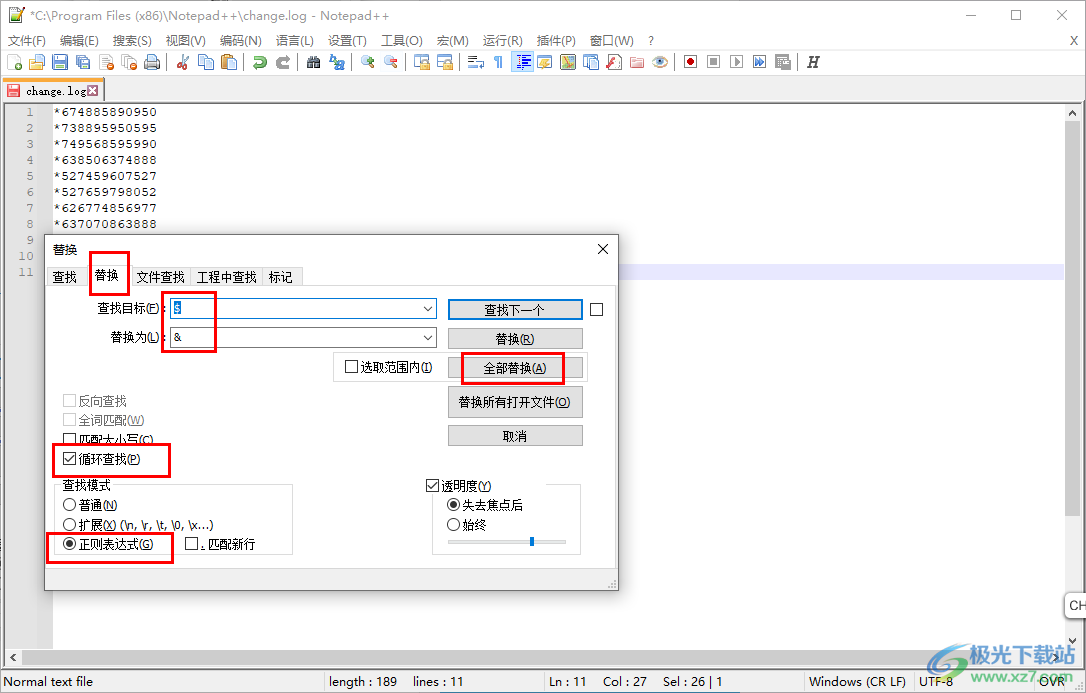The image size is (1086, 693).
Task: Click 取消 to dismiss the dialog
Action: pos(515,436)
